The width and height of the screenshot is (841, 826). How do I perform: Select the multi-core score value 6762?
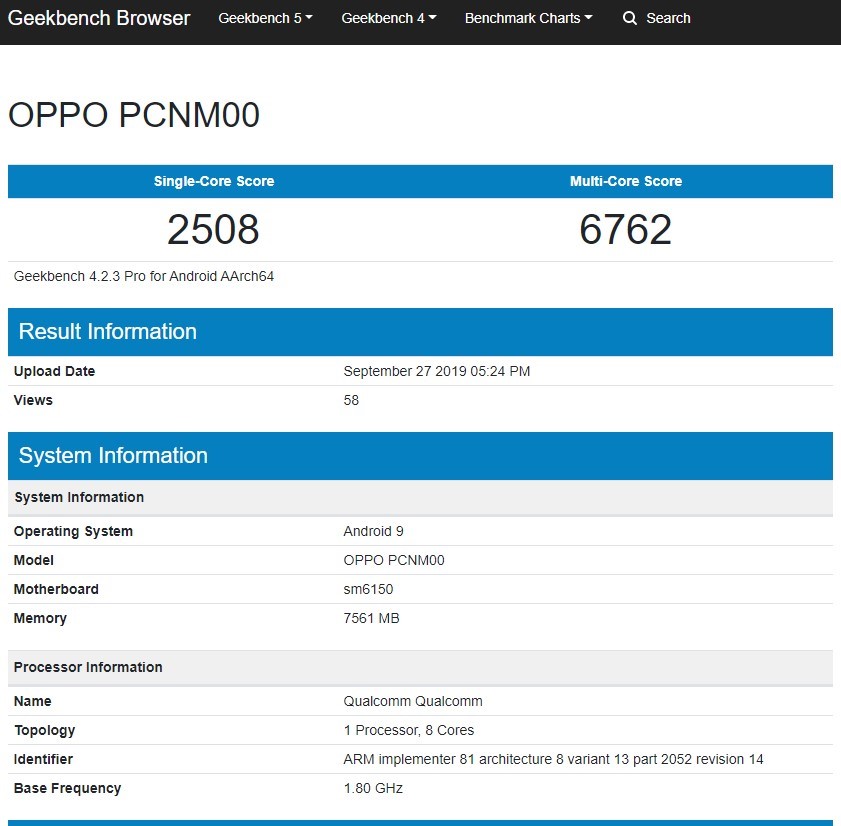coord(625,230)
